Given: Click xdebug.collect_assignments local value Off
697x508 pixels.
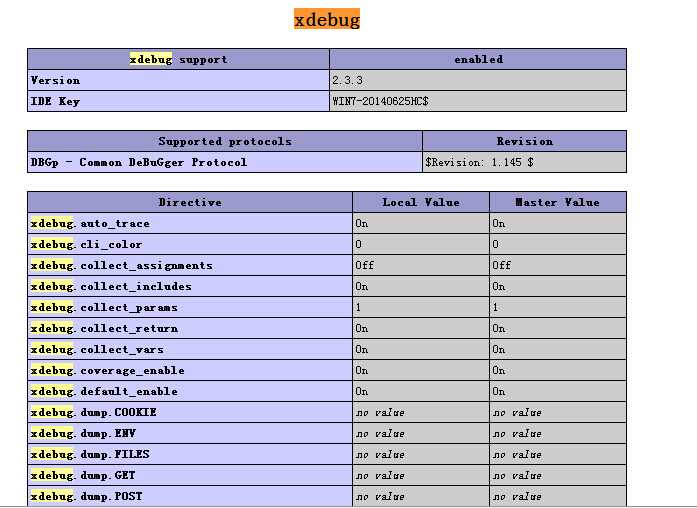Looking at the screenshot, I should [x=421, y=265].
